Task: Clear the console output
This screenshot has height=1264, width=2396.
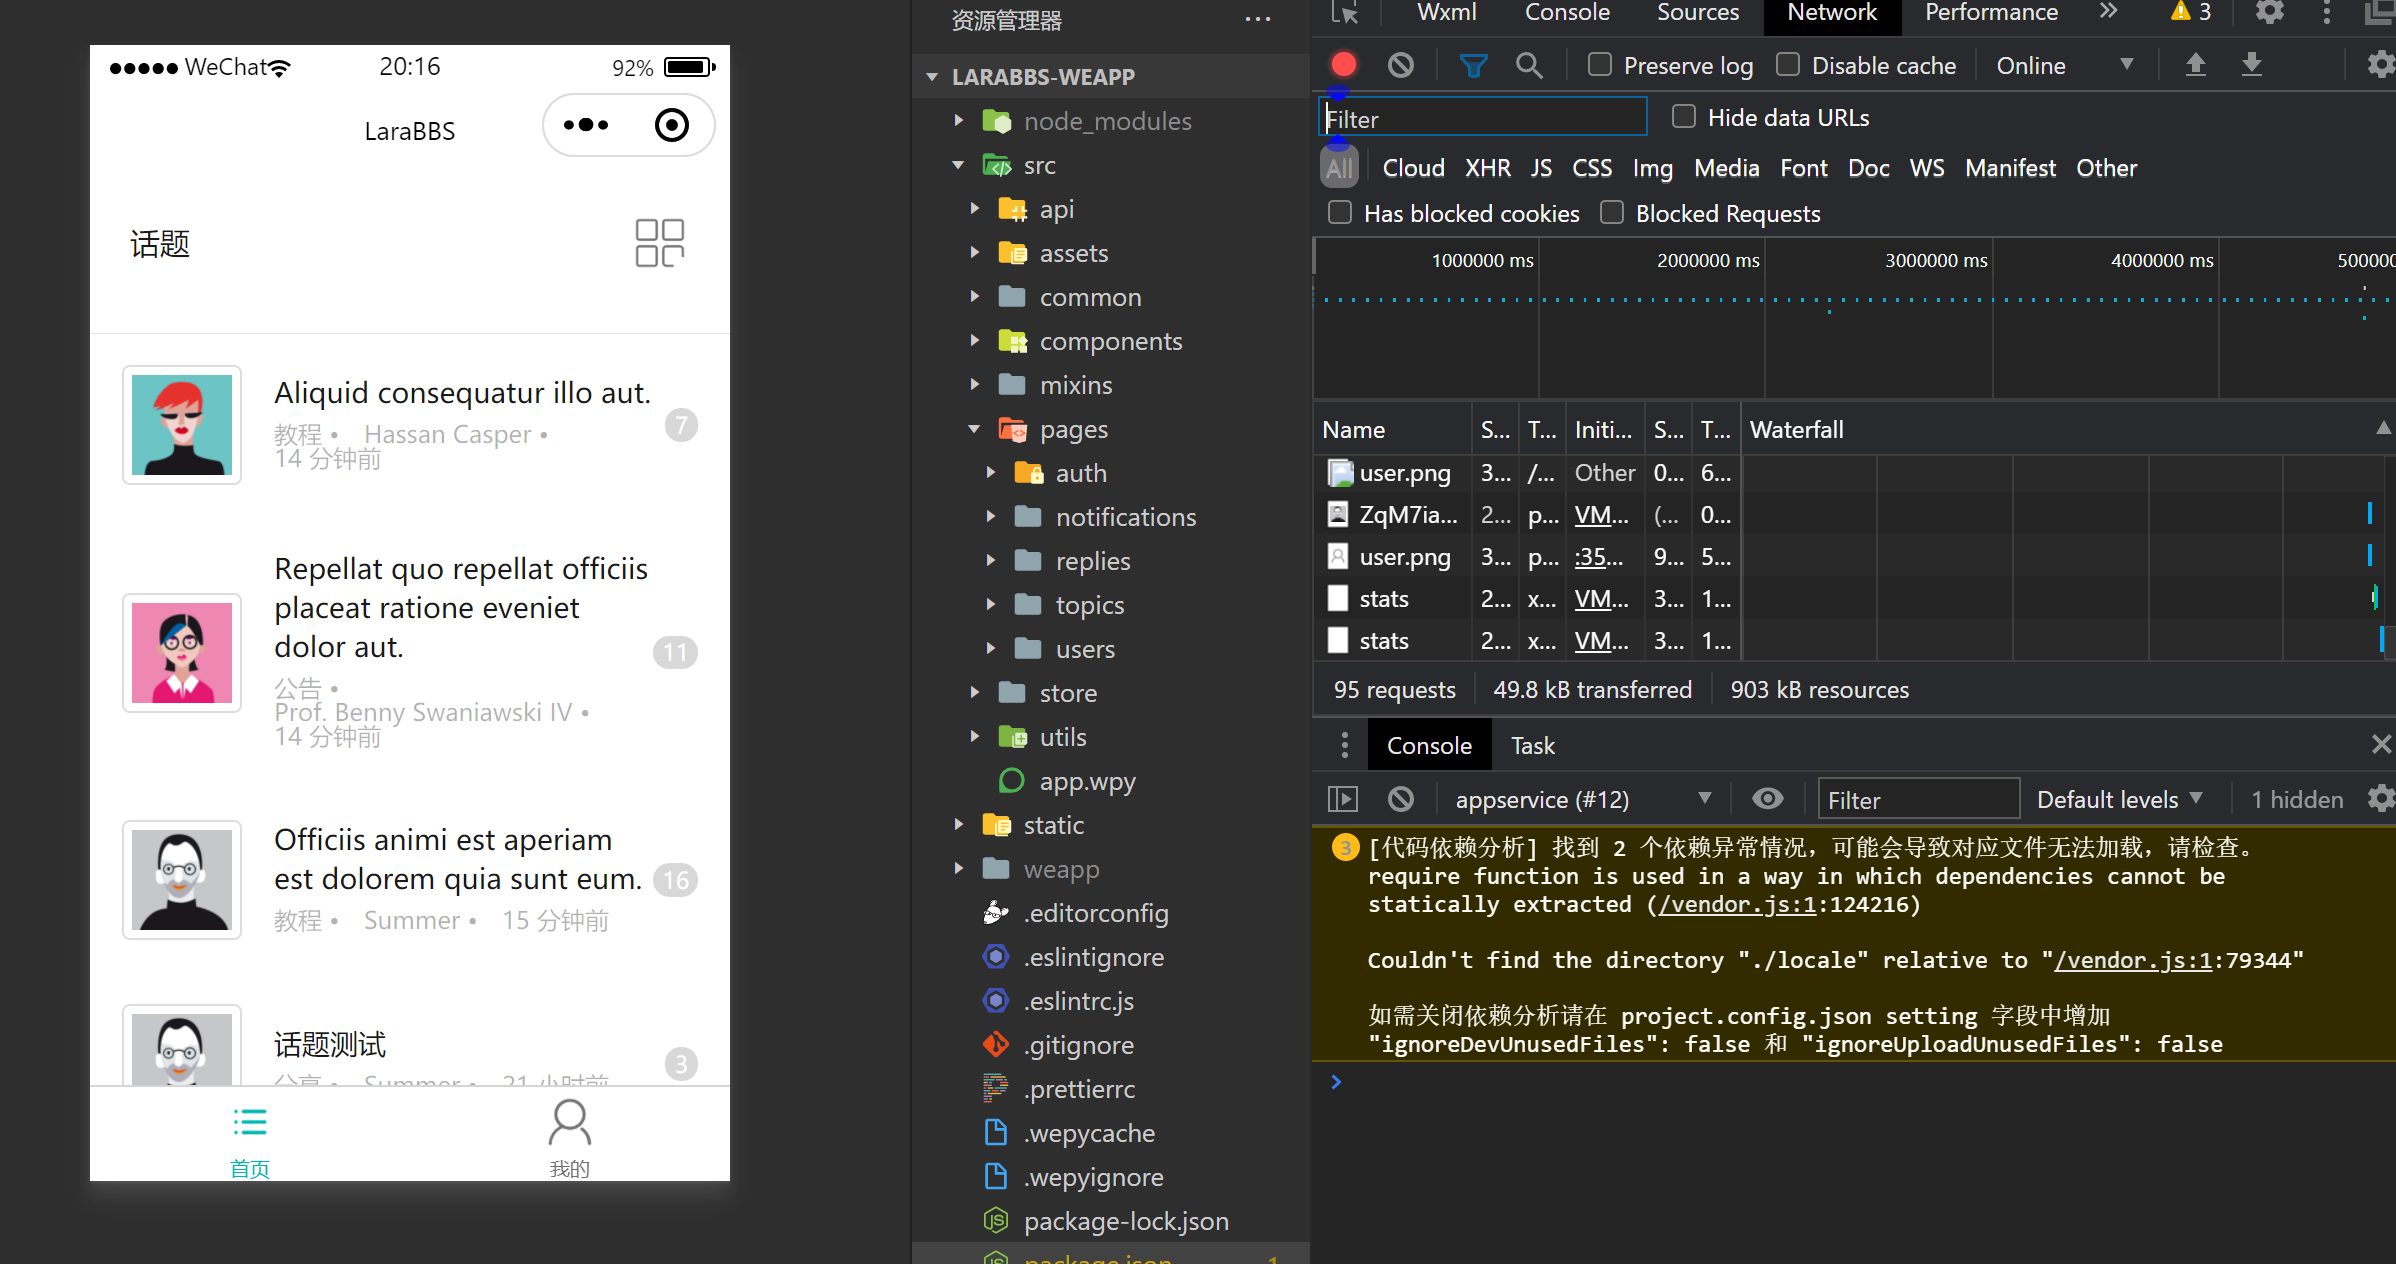Action: (1401, 799)
